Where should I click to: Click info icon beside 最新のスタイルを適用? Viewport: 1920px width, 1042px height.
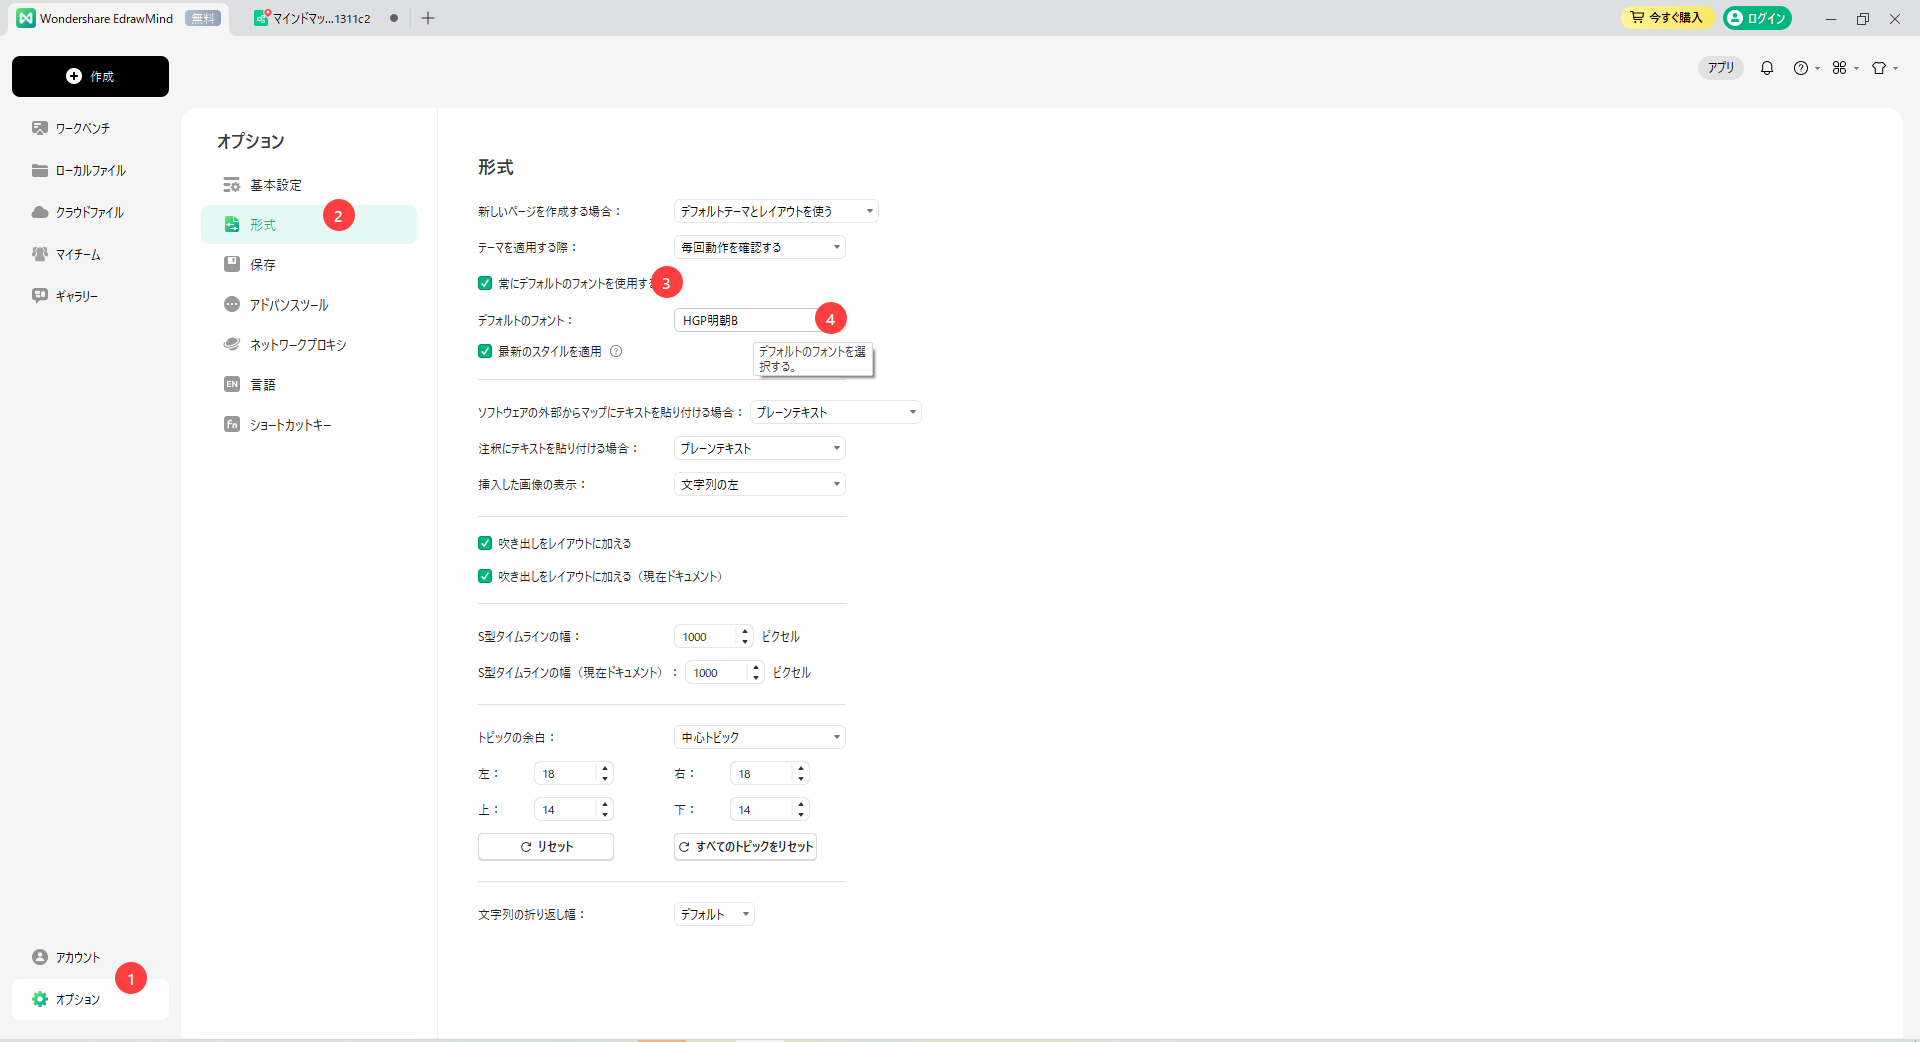tap(616, 351)
